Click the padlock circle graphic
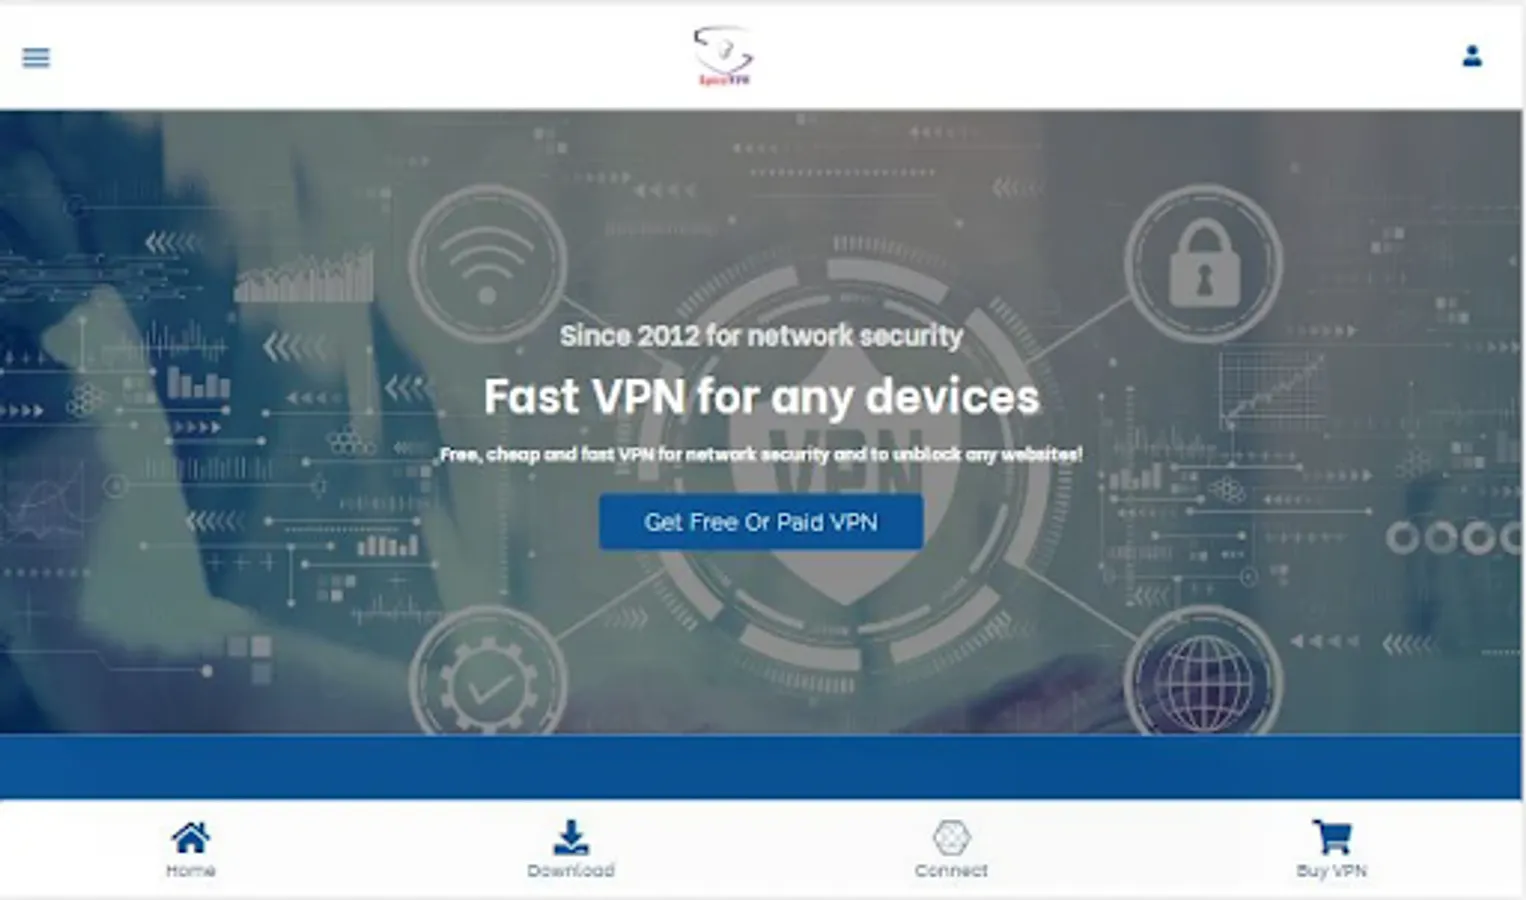This screenshot has height=900, width=1526. 1203,263
